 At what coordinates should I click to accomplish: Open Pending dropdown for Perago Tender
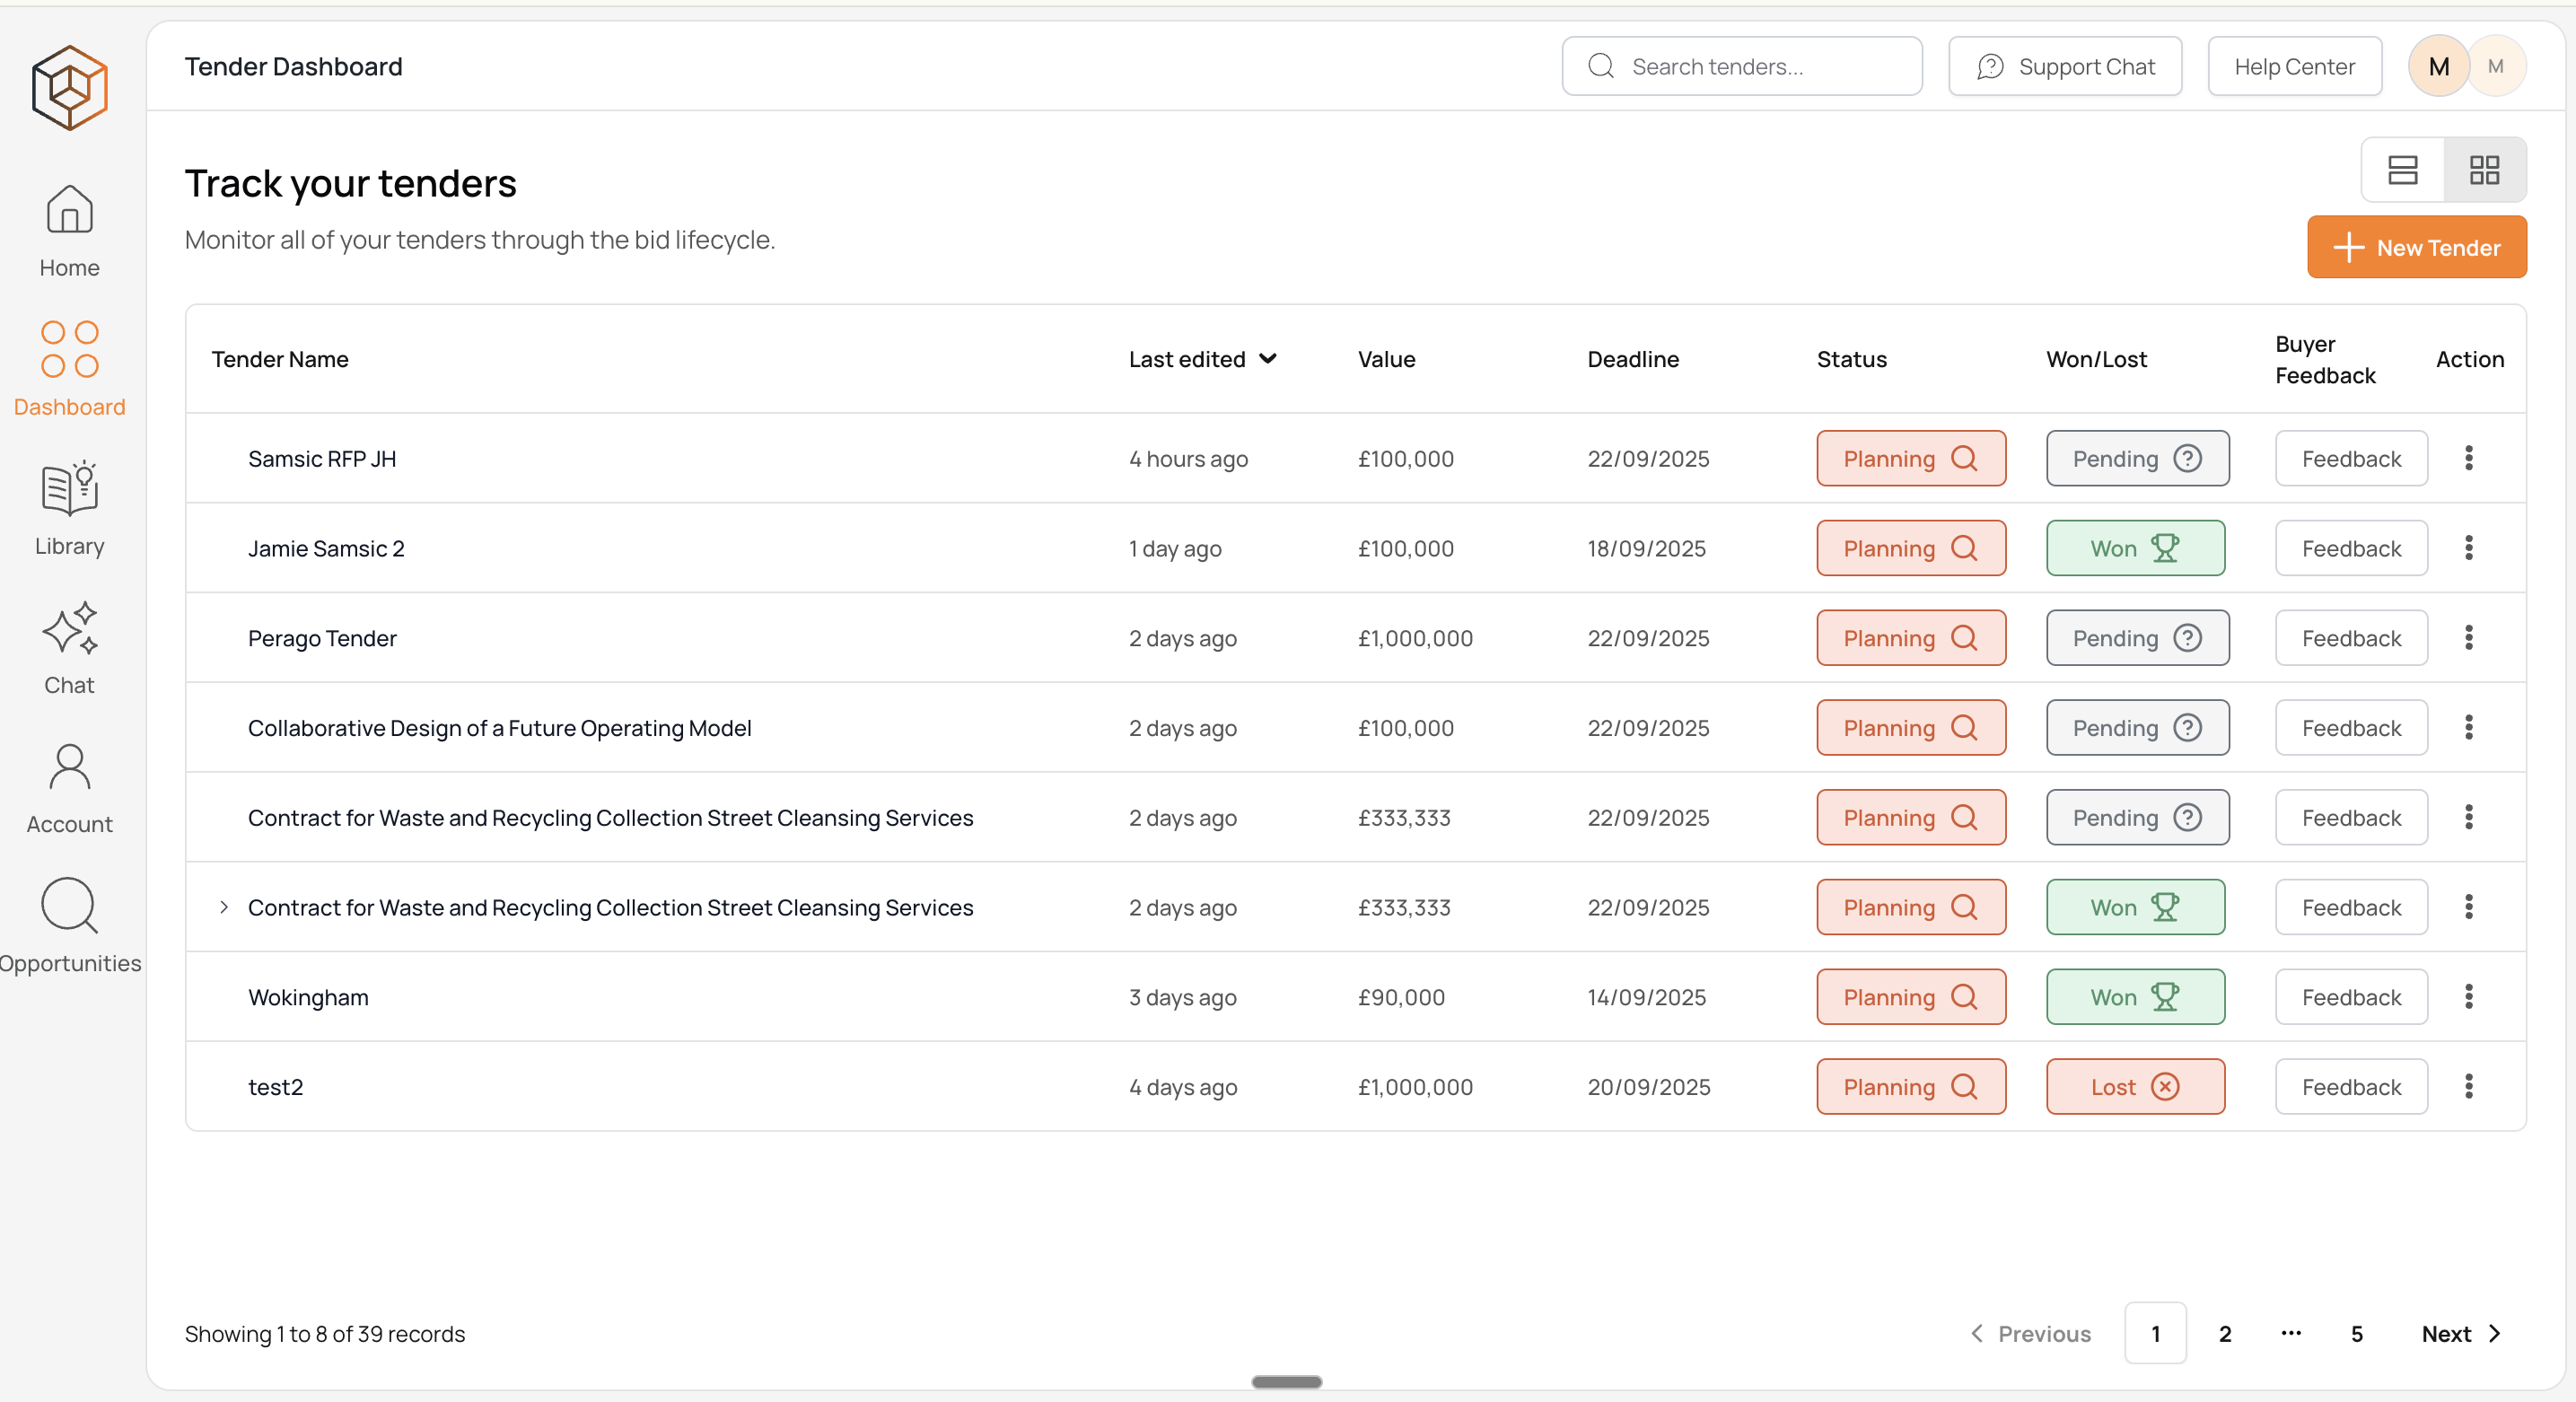coord(2137,638)
